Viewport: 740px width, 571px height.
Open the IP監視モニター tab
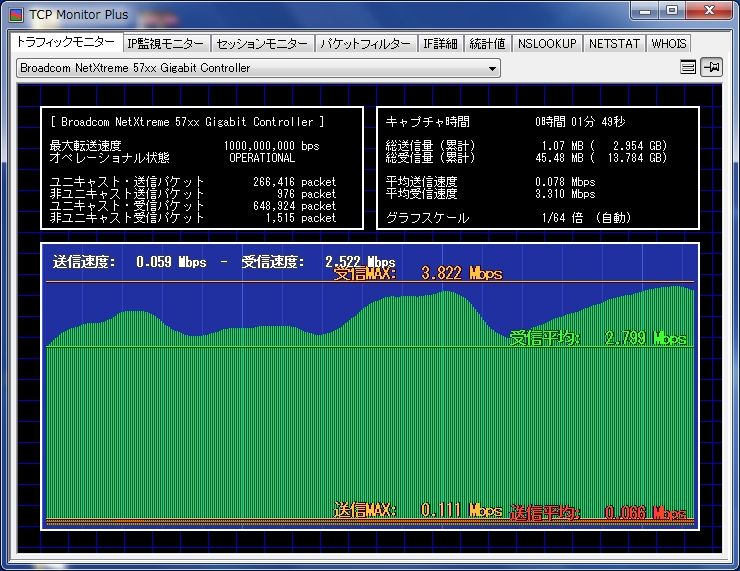[x=166, y=44]
